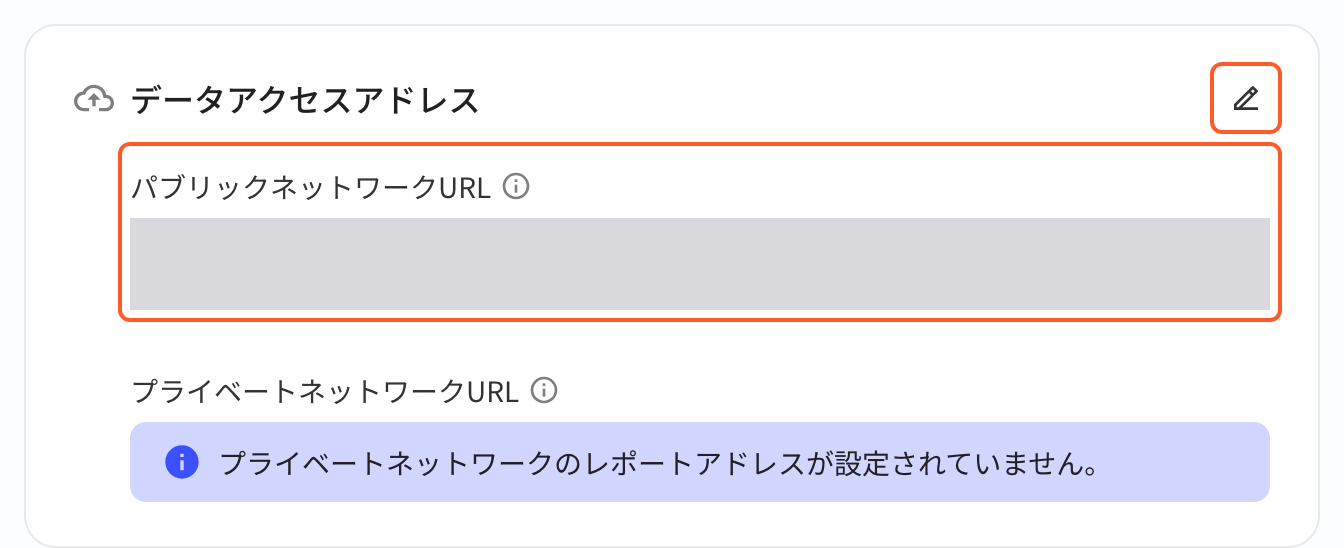Click the プライベートネットワークURL label
The height and width of the screenshot is (548, 1344).
point(326,390)
